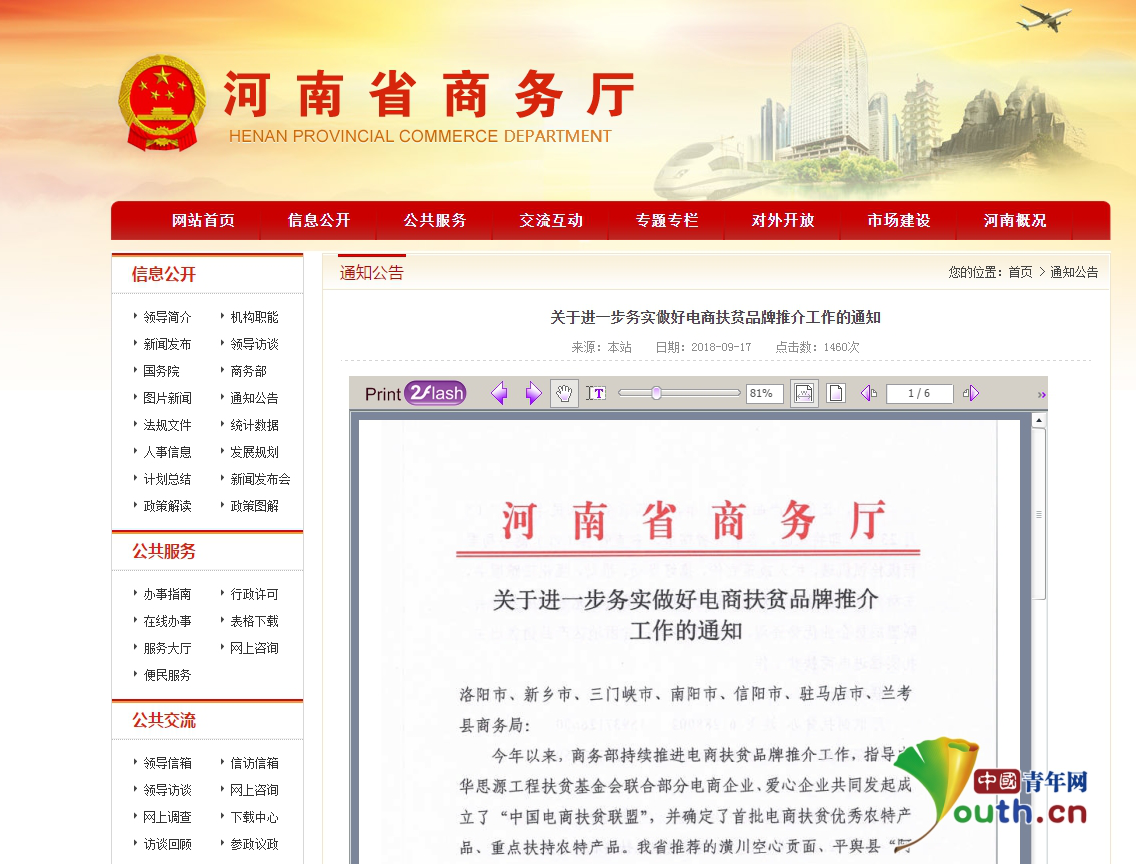The width and height of the screenshot is (1136, 864).
Task: Expand the viewer toolbar overflow chevron
Action: pyautogui.click(x=1041, y=395)
